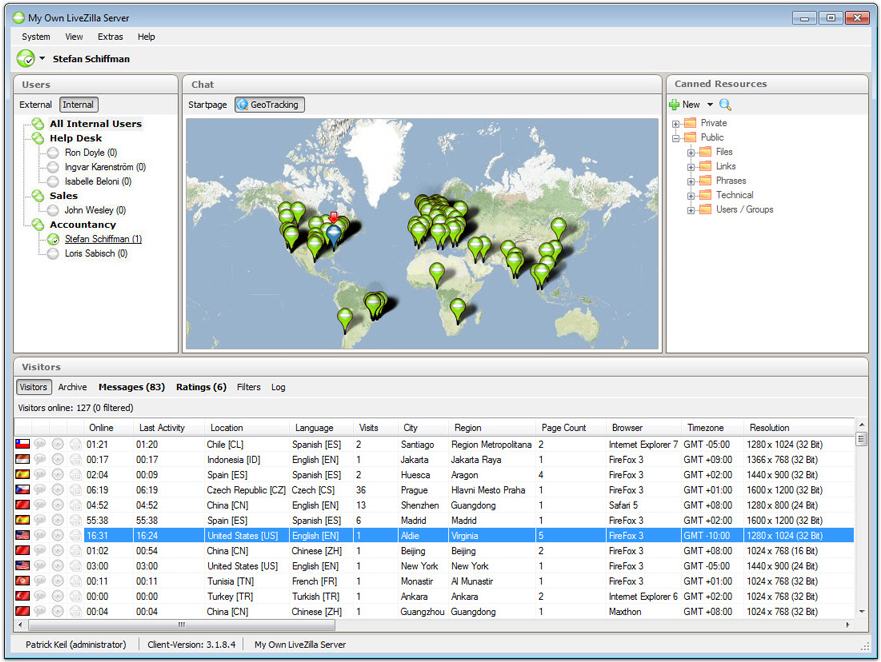Click the red marker on the map
This screenshot has width=881, height=662.
[x=334, y=217]
